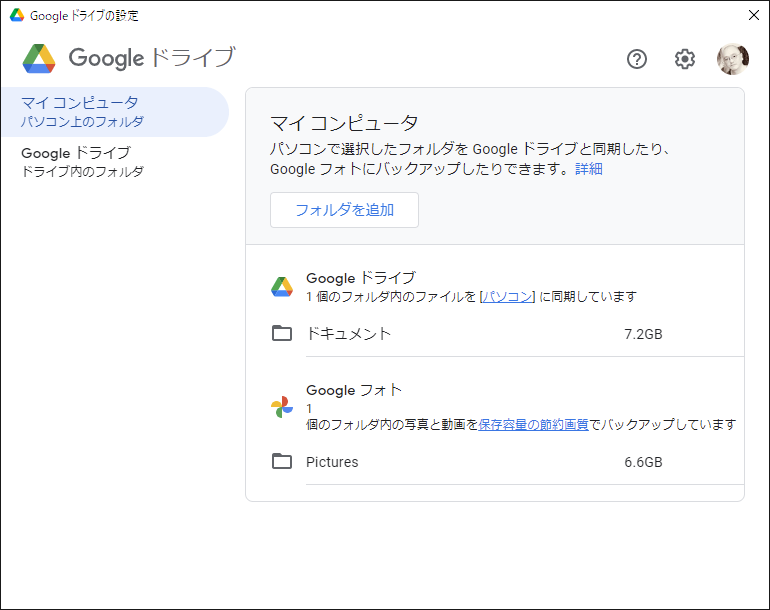Open the [パソコン] sync link

(507, 297)
